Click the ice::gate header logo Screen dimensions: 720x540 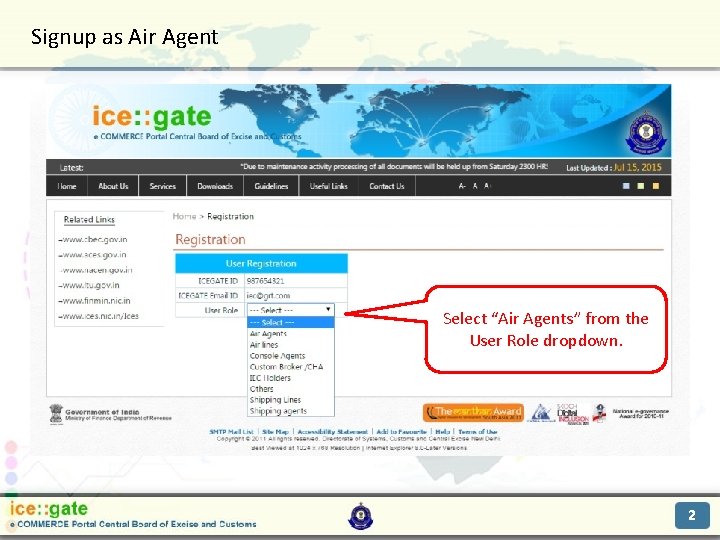tap(152, 117)
